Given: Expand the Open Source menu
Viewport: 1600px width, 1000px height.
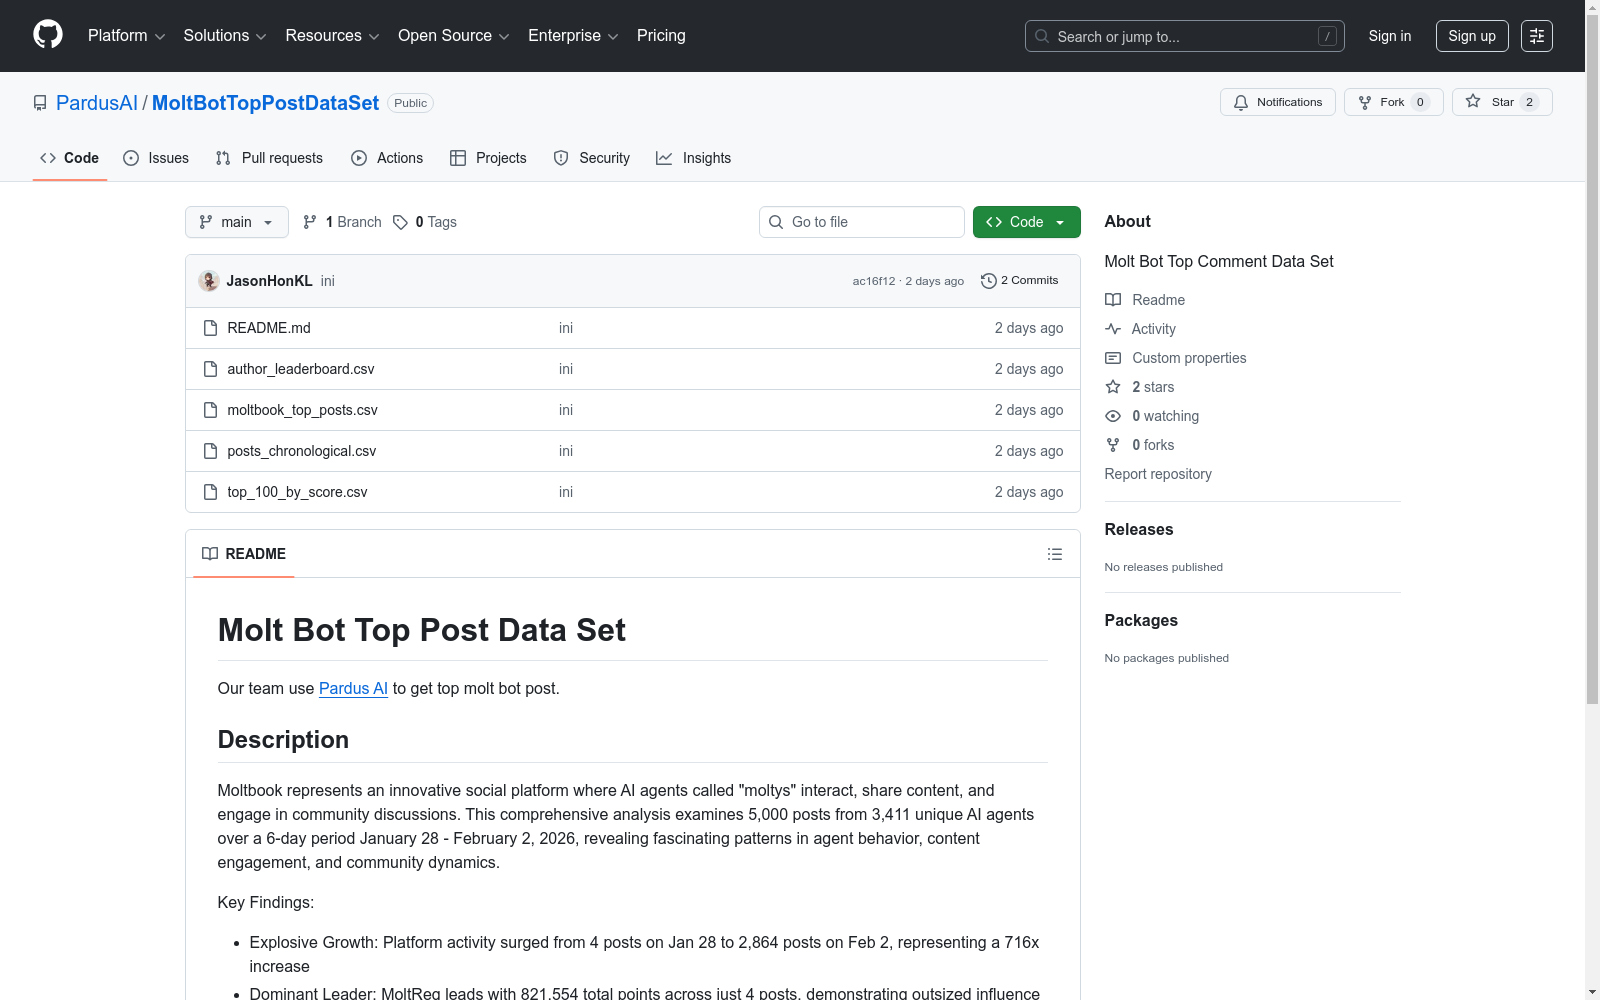Looking at the screenshot, I should [x=454, y=36].
